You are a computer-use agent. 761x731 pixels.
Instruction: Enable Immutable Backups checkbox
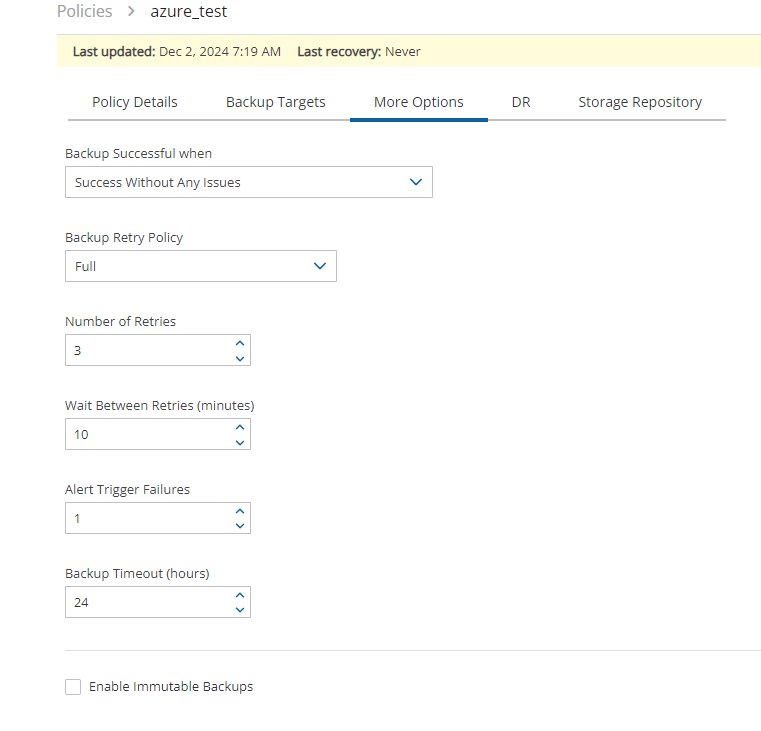(x=73, y=687)
